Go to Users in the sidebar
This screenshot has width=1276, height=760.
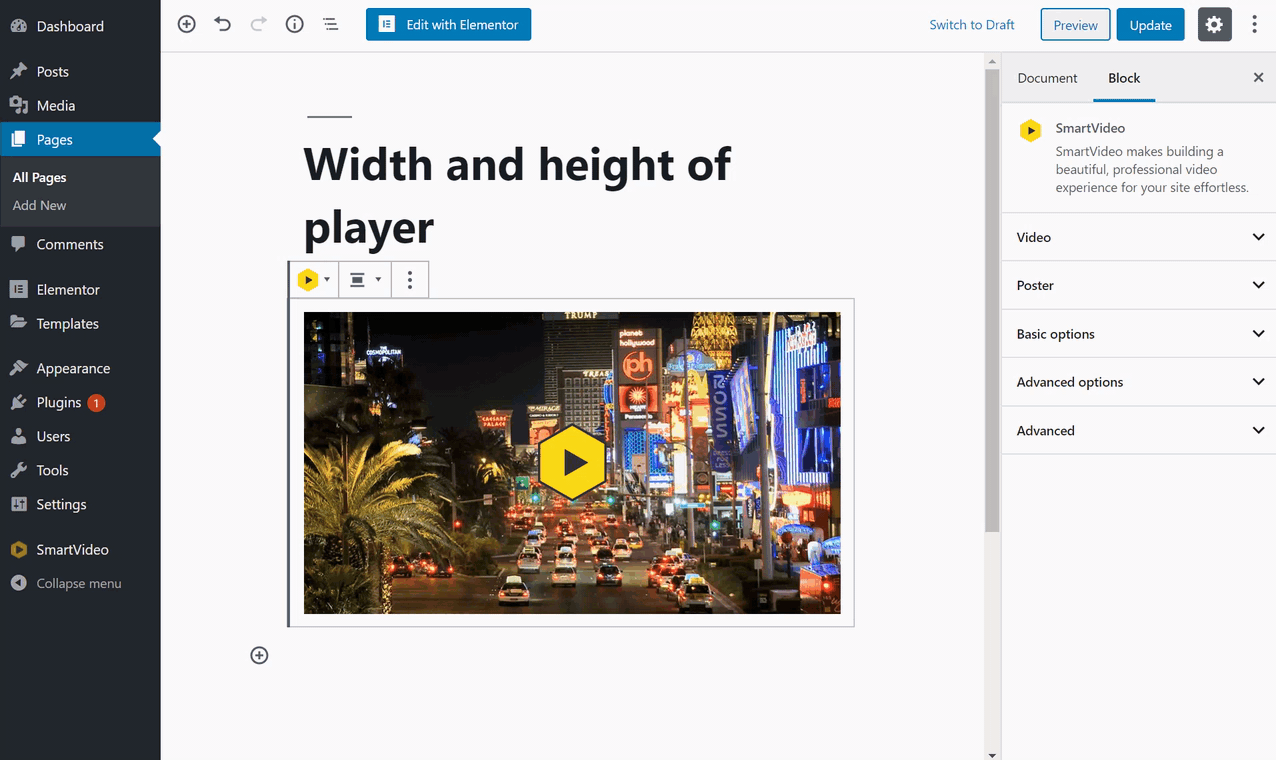coord(80,437)
